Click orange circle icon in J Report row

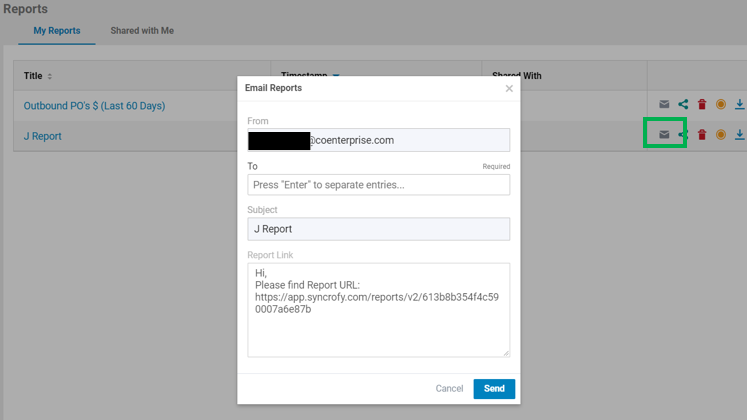coord(721,135)
